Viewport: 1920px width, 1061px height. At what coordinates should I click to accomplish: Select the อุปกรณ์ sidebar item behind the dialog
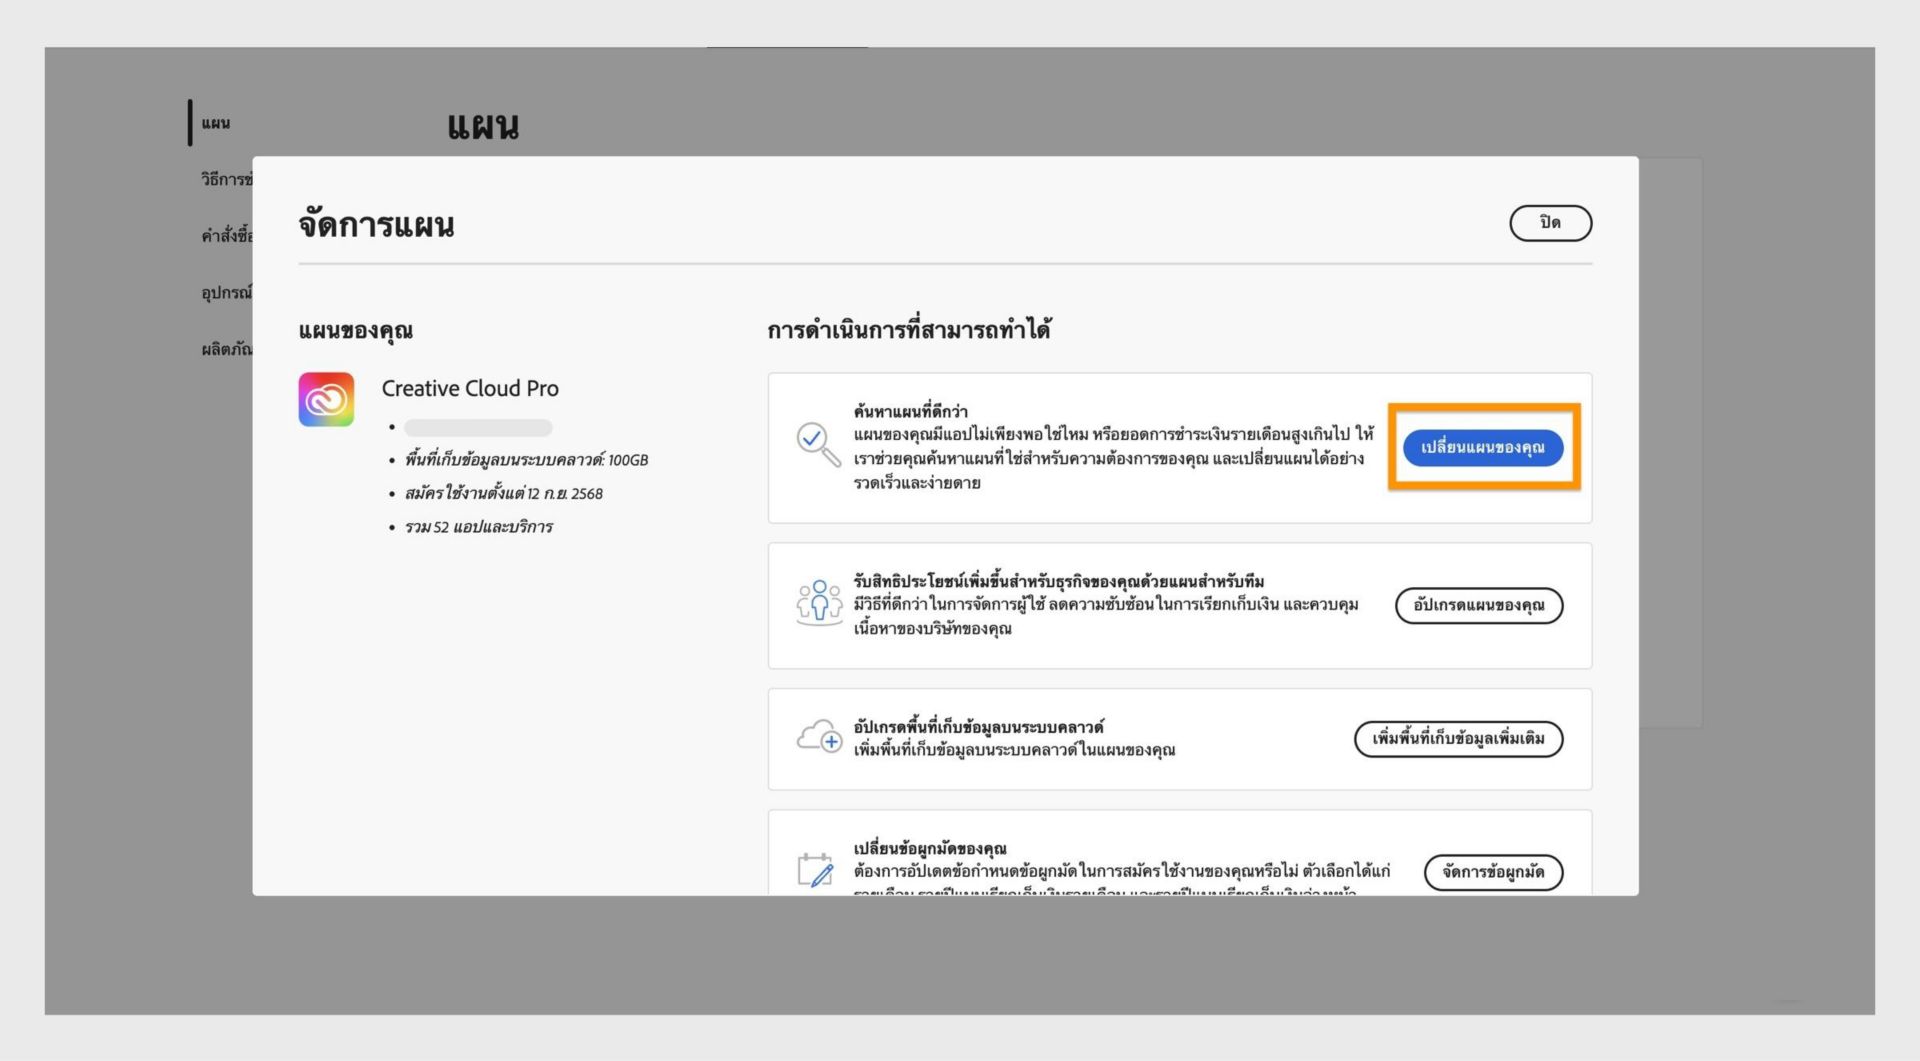point(226,293)
